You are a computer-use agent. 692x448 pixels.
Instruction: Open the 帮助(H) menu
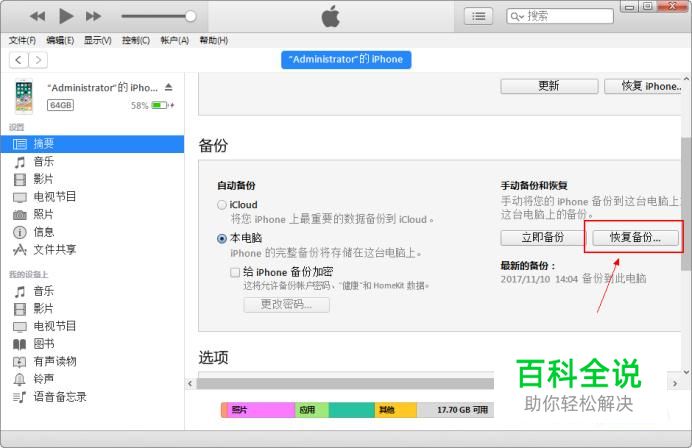click(214, 41)
